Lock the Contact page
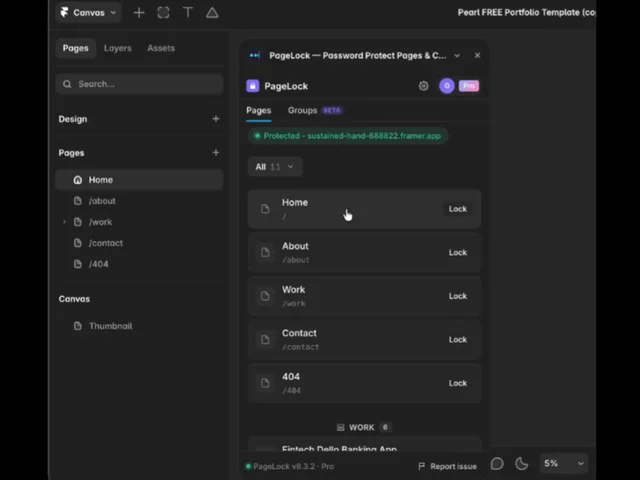 [x=458, y=340]
